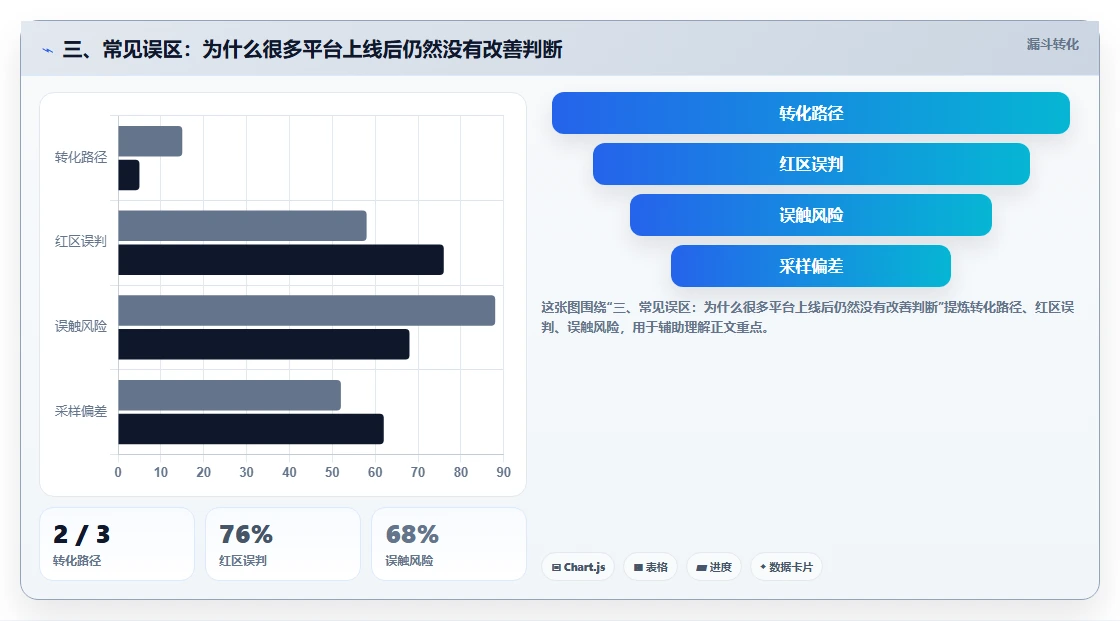The image size is (1120, 621).
Task: Select the 采样偏差 funnel stage
Action: (x=811, y=266)
